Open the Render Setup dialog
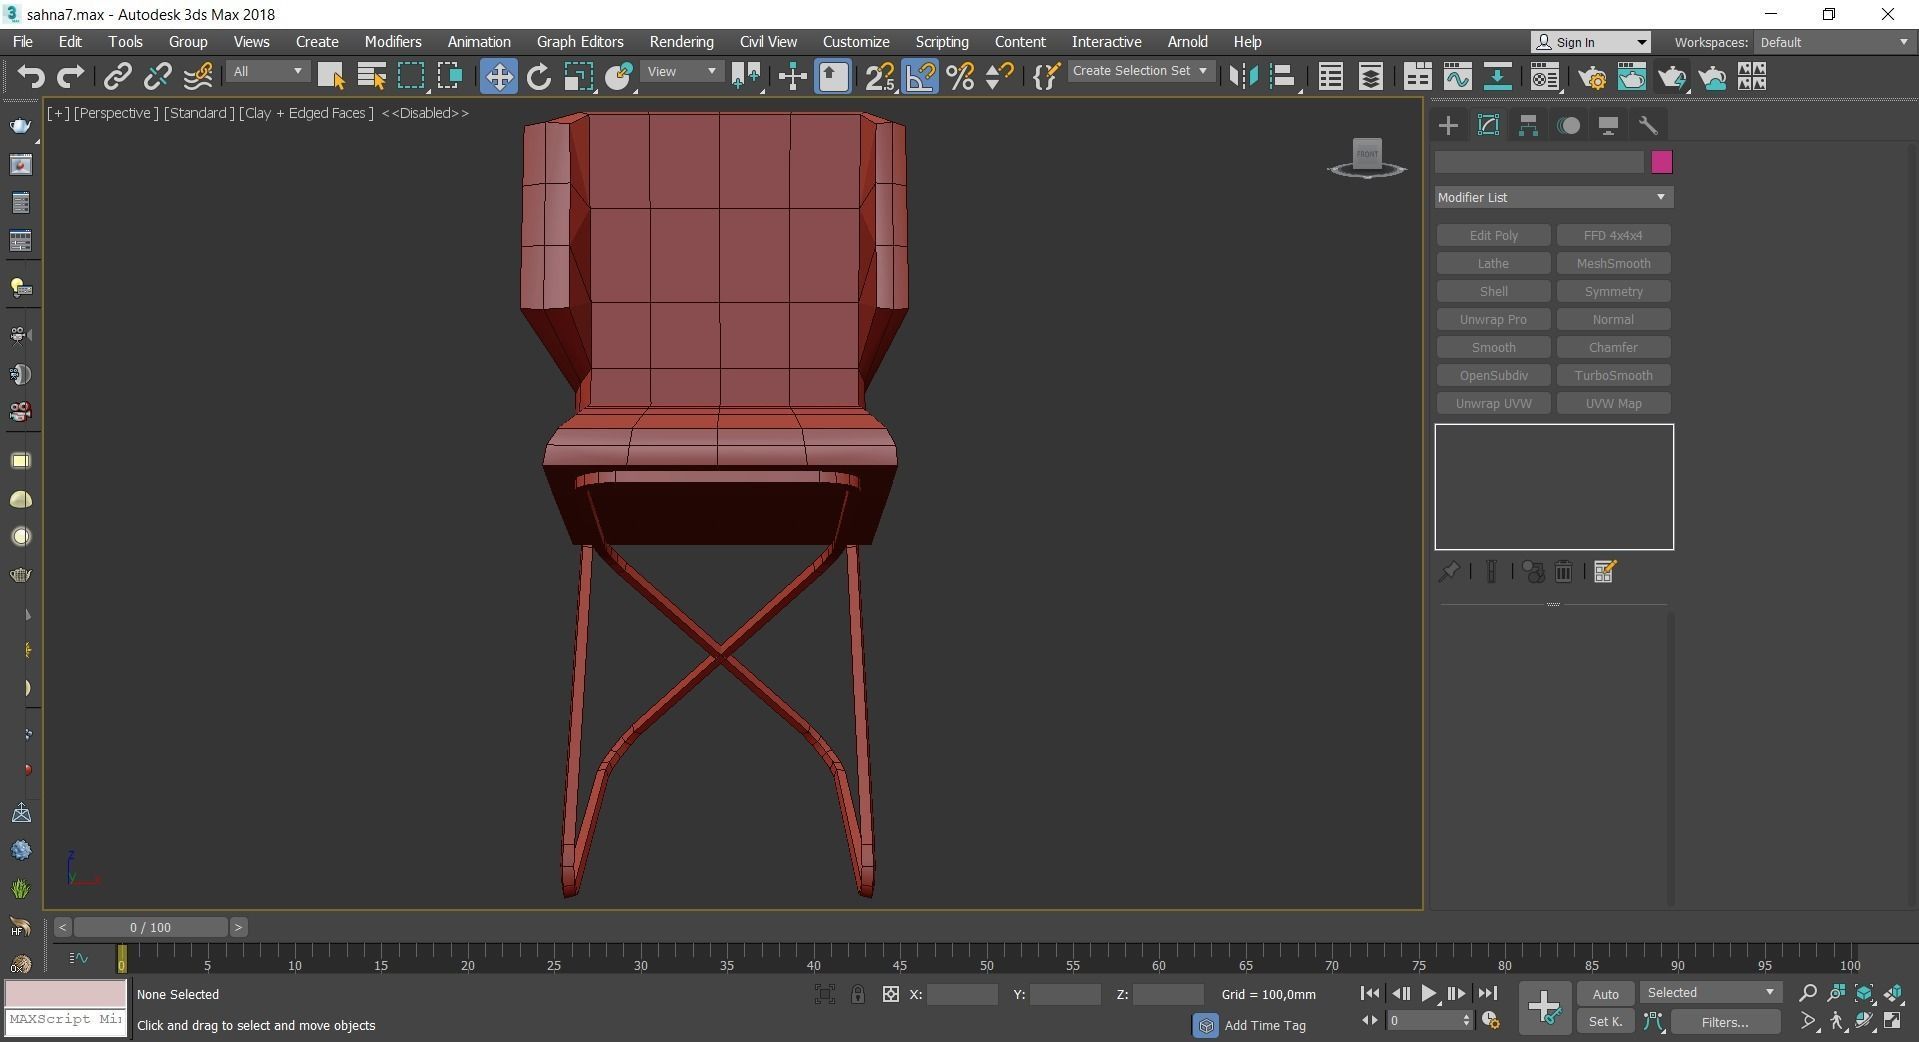1919x1042 pixels. pos(1592,77)
